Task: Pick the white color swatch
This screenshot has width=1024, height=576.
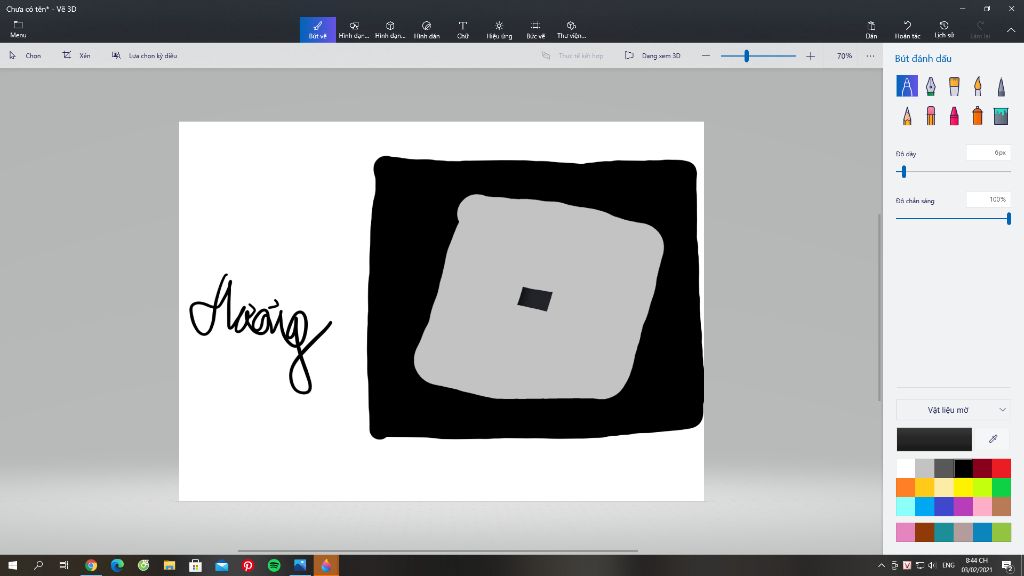Action: [x=905, y=468]
